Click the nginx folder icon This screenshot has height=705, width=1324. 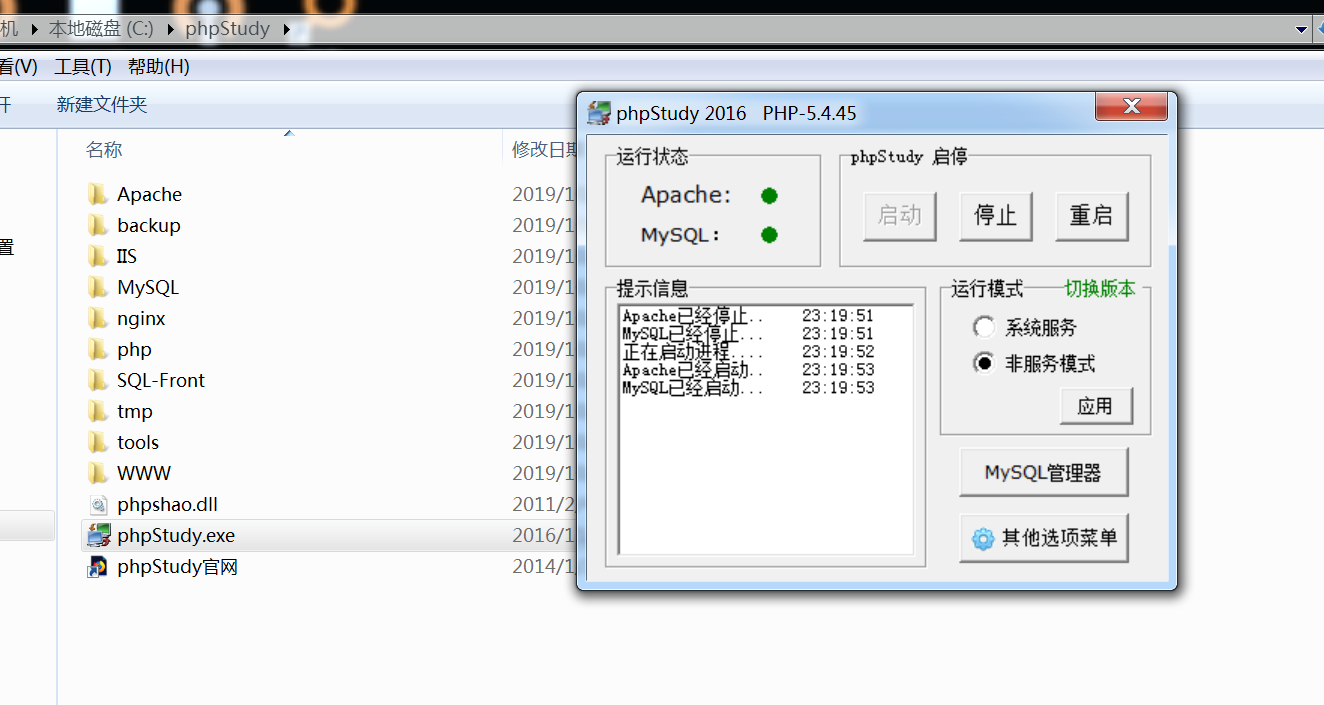(98, 318)
